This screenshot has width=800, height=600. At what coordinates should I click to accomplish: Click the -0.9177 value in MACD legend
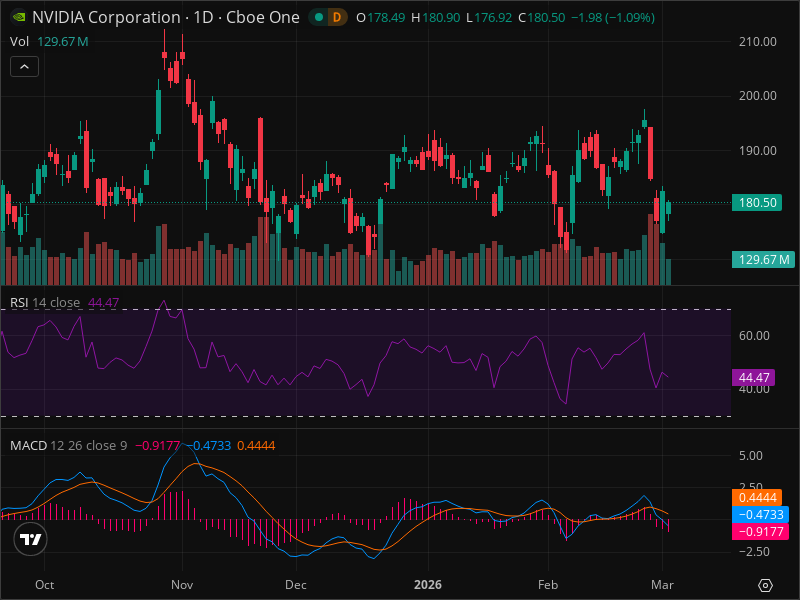click(x=158, y=445)
